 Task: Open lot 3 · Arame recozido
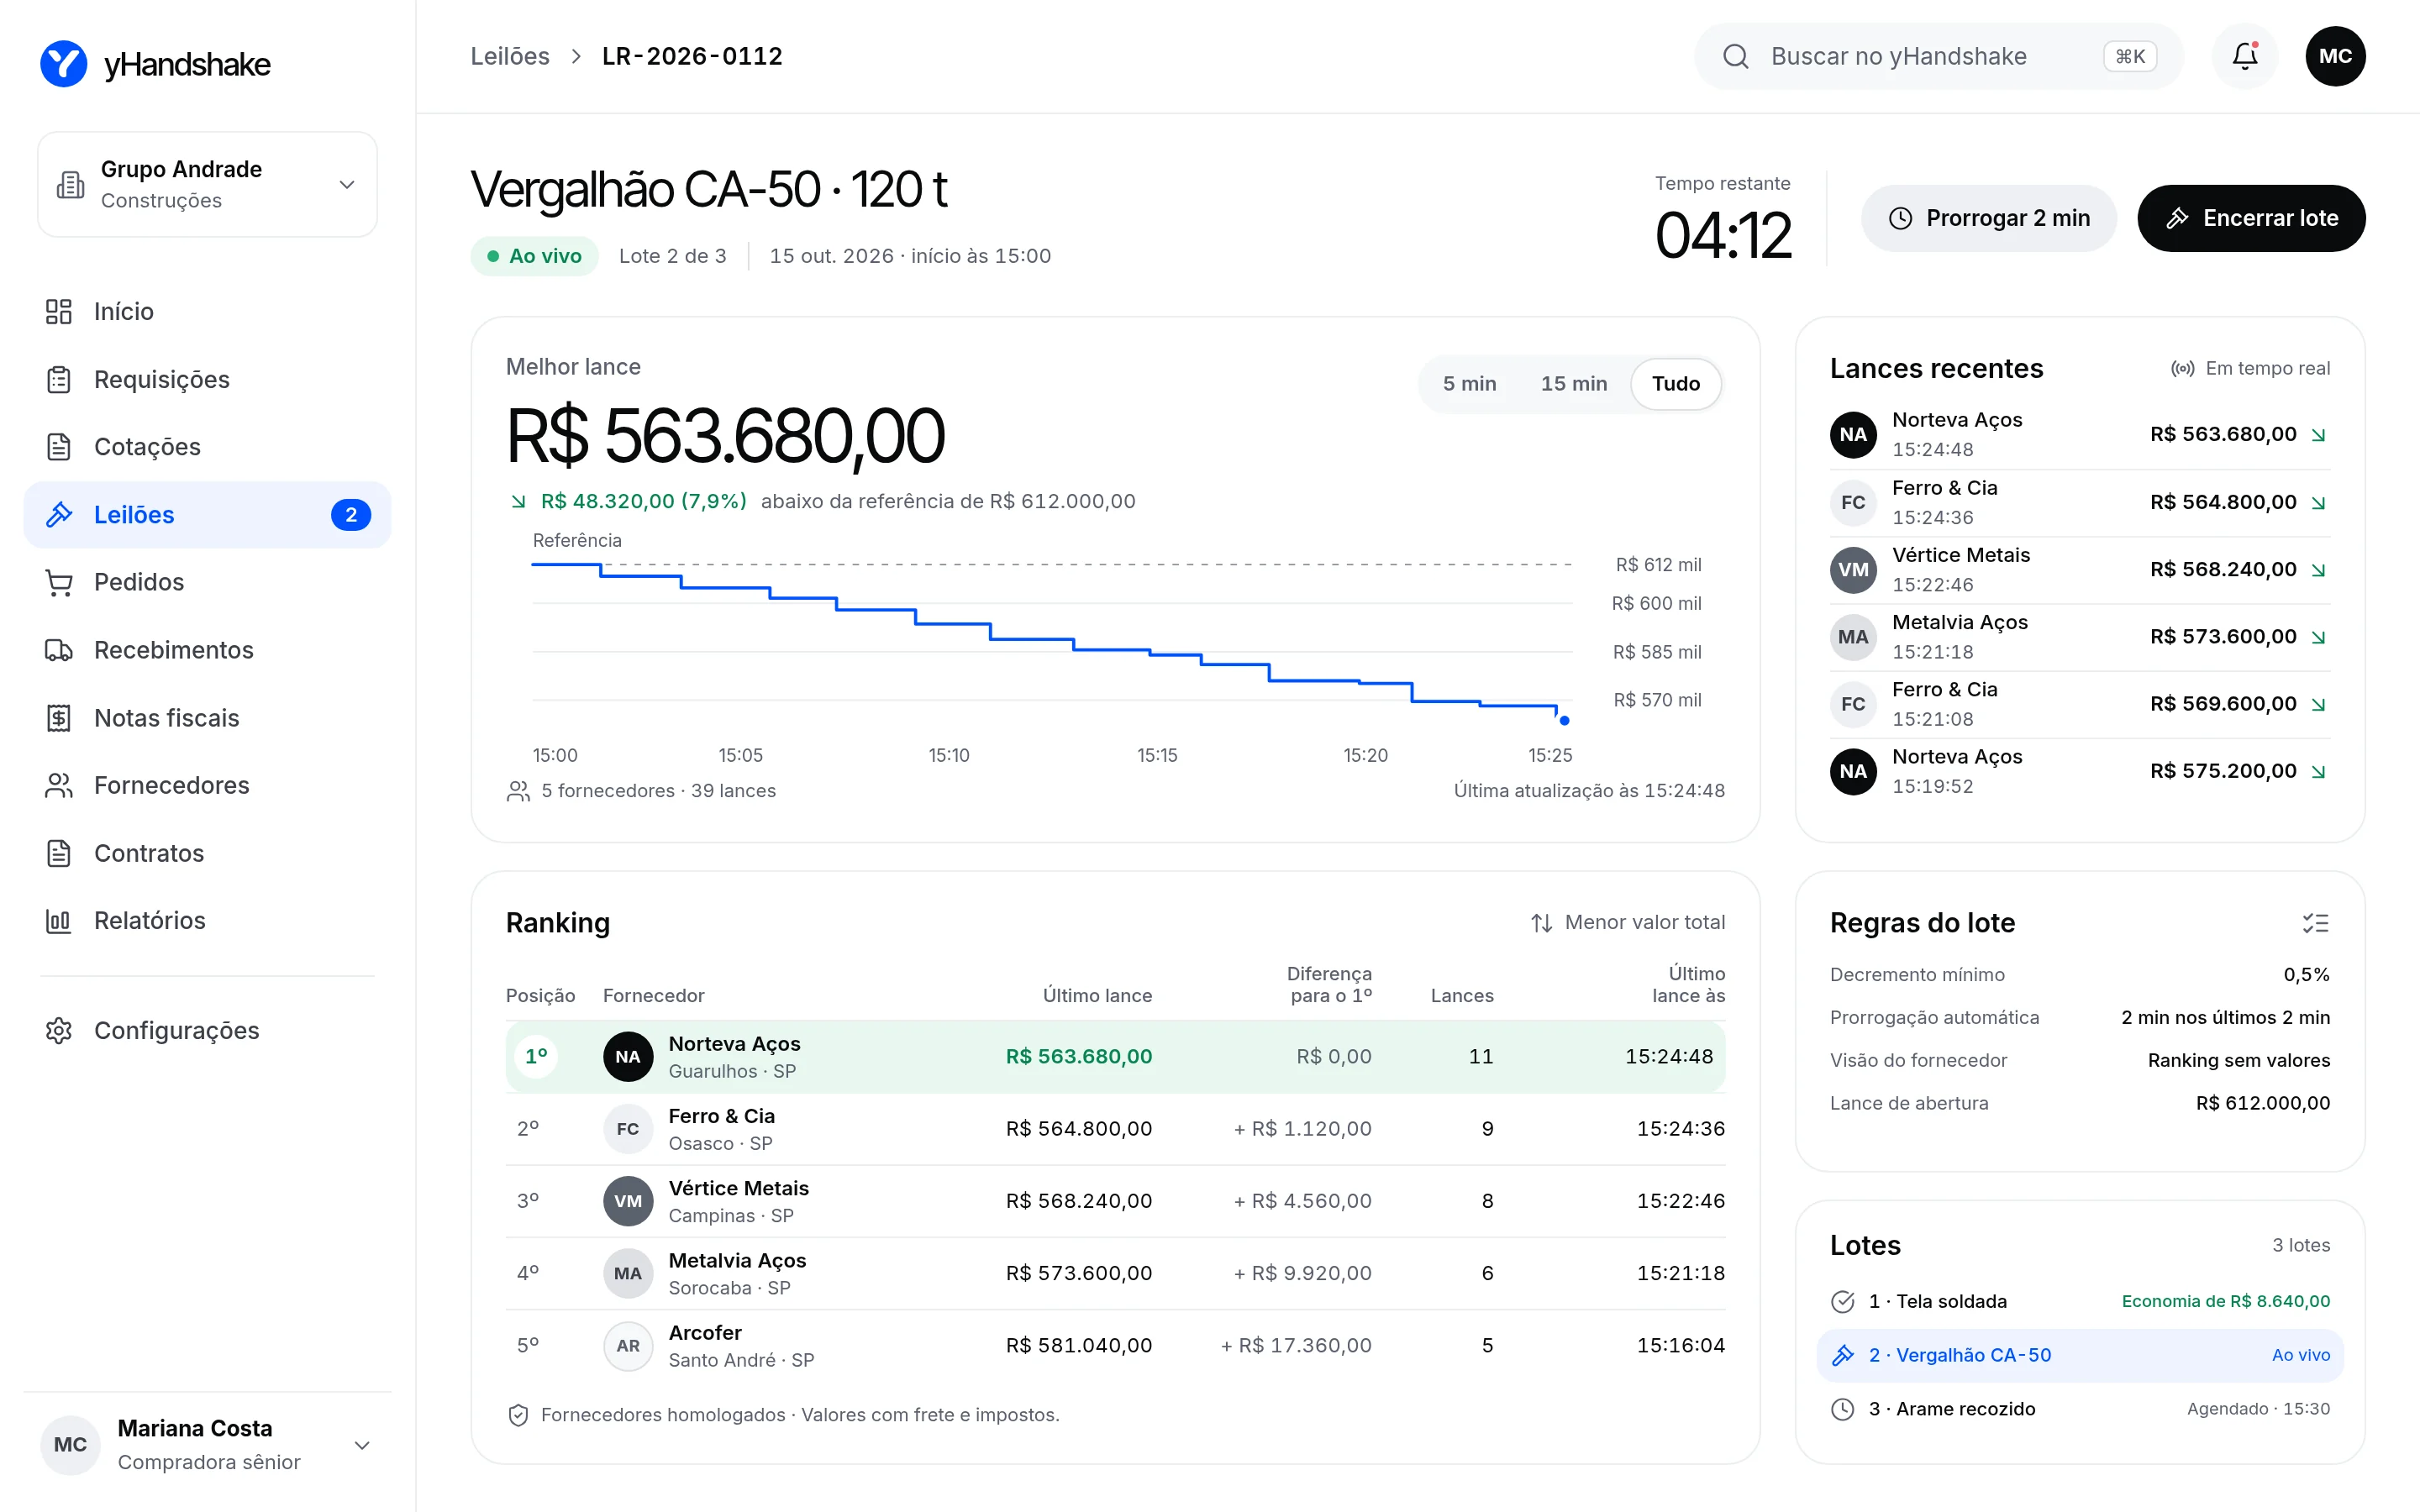[2080, 1409]
